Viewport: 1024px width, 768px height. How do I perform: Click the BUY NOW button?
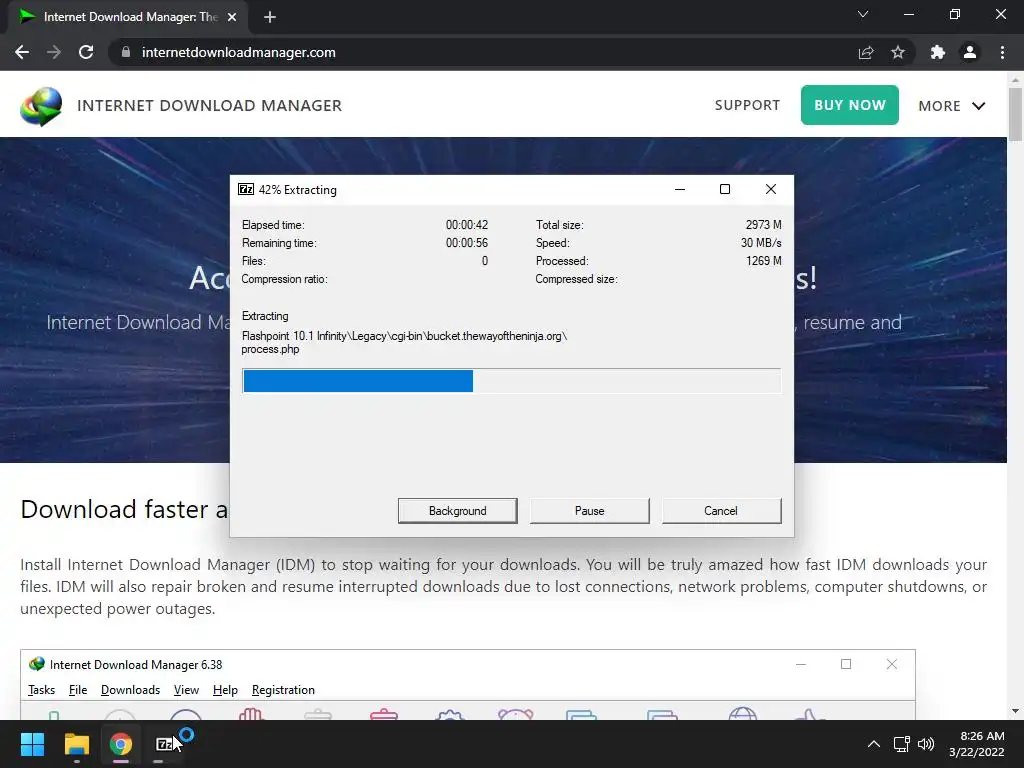850,105
